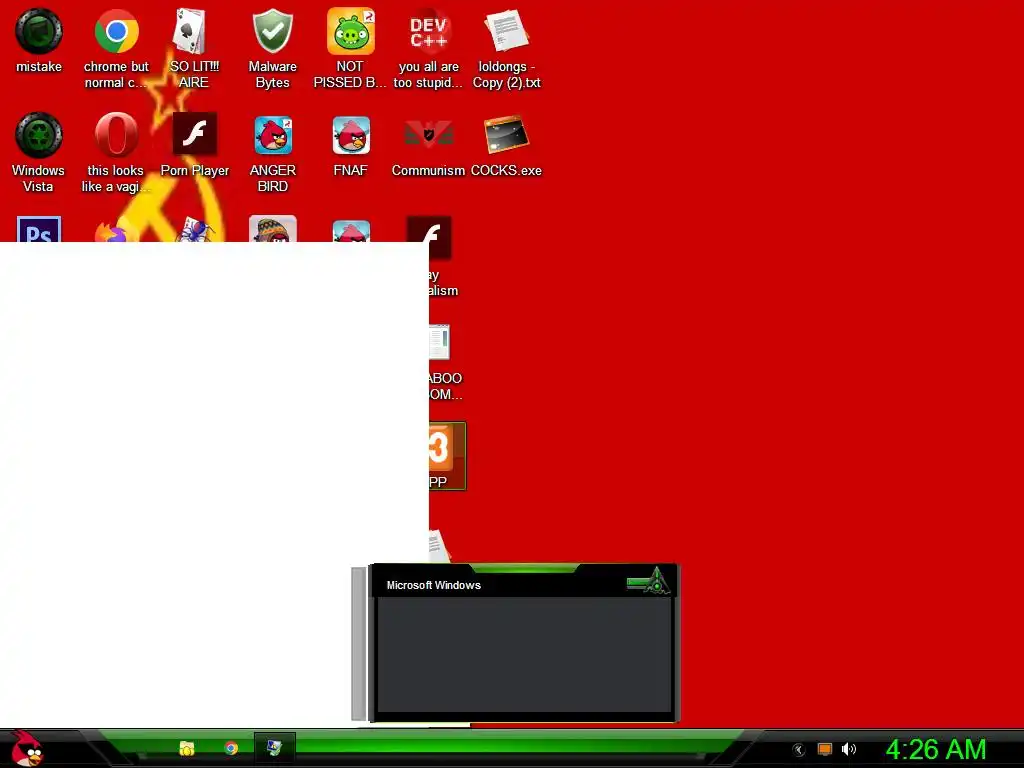Open the document icon labeled '...ABOO'
Viewport: 1024px width, 768px height.
[x=440, y=342]
